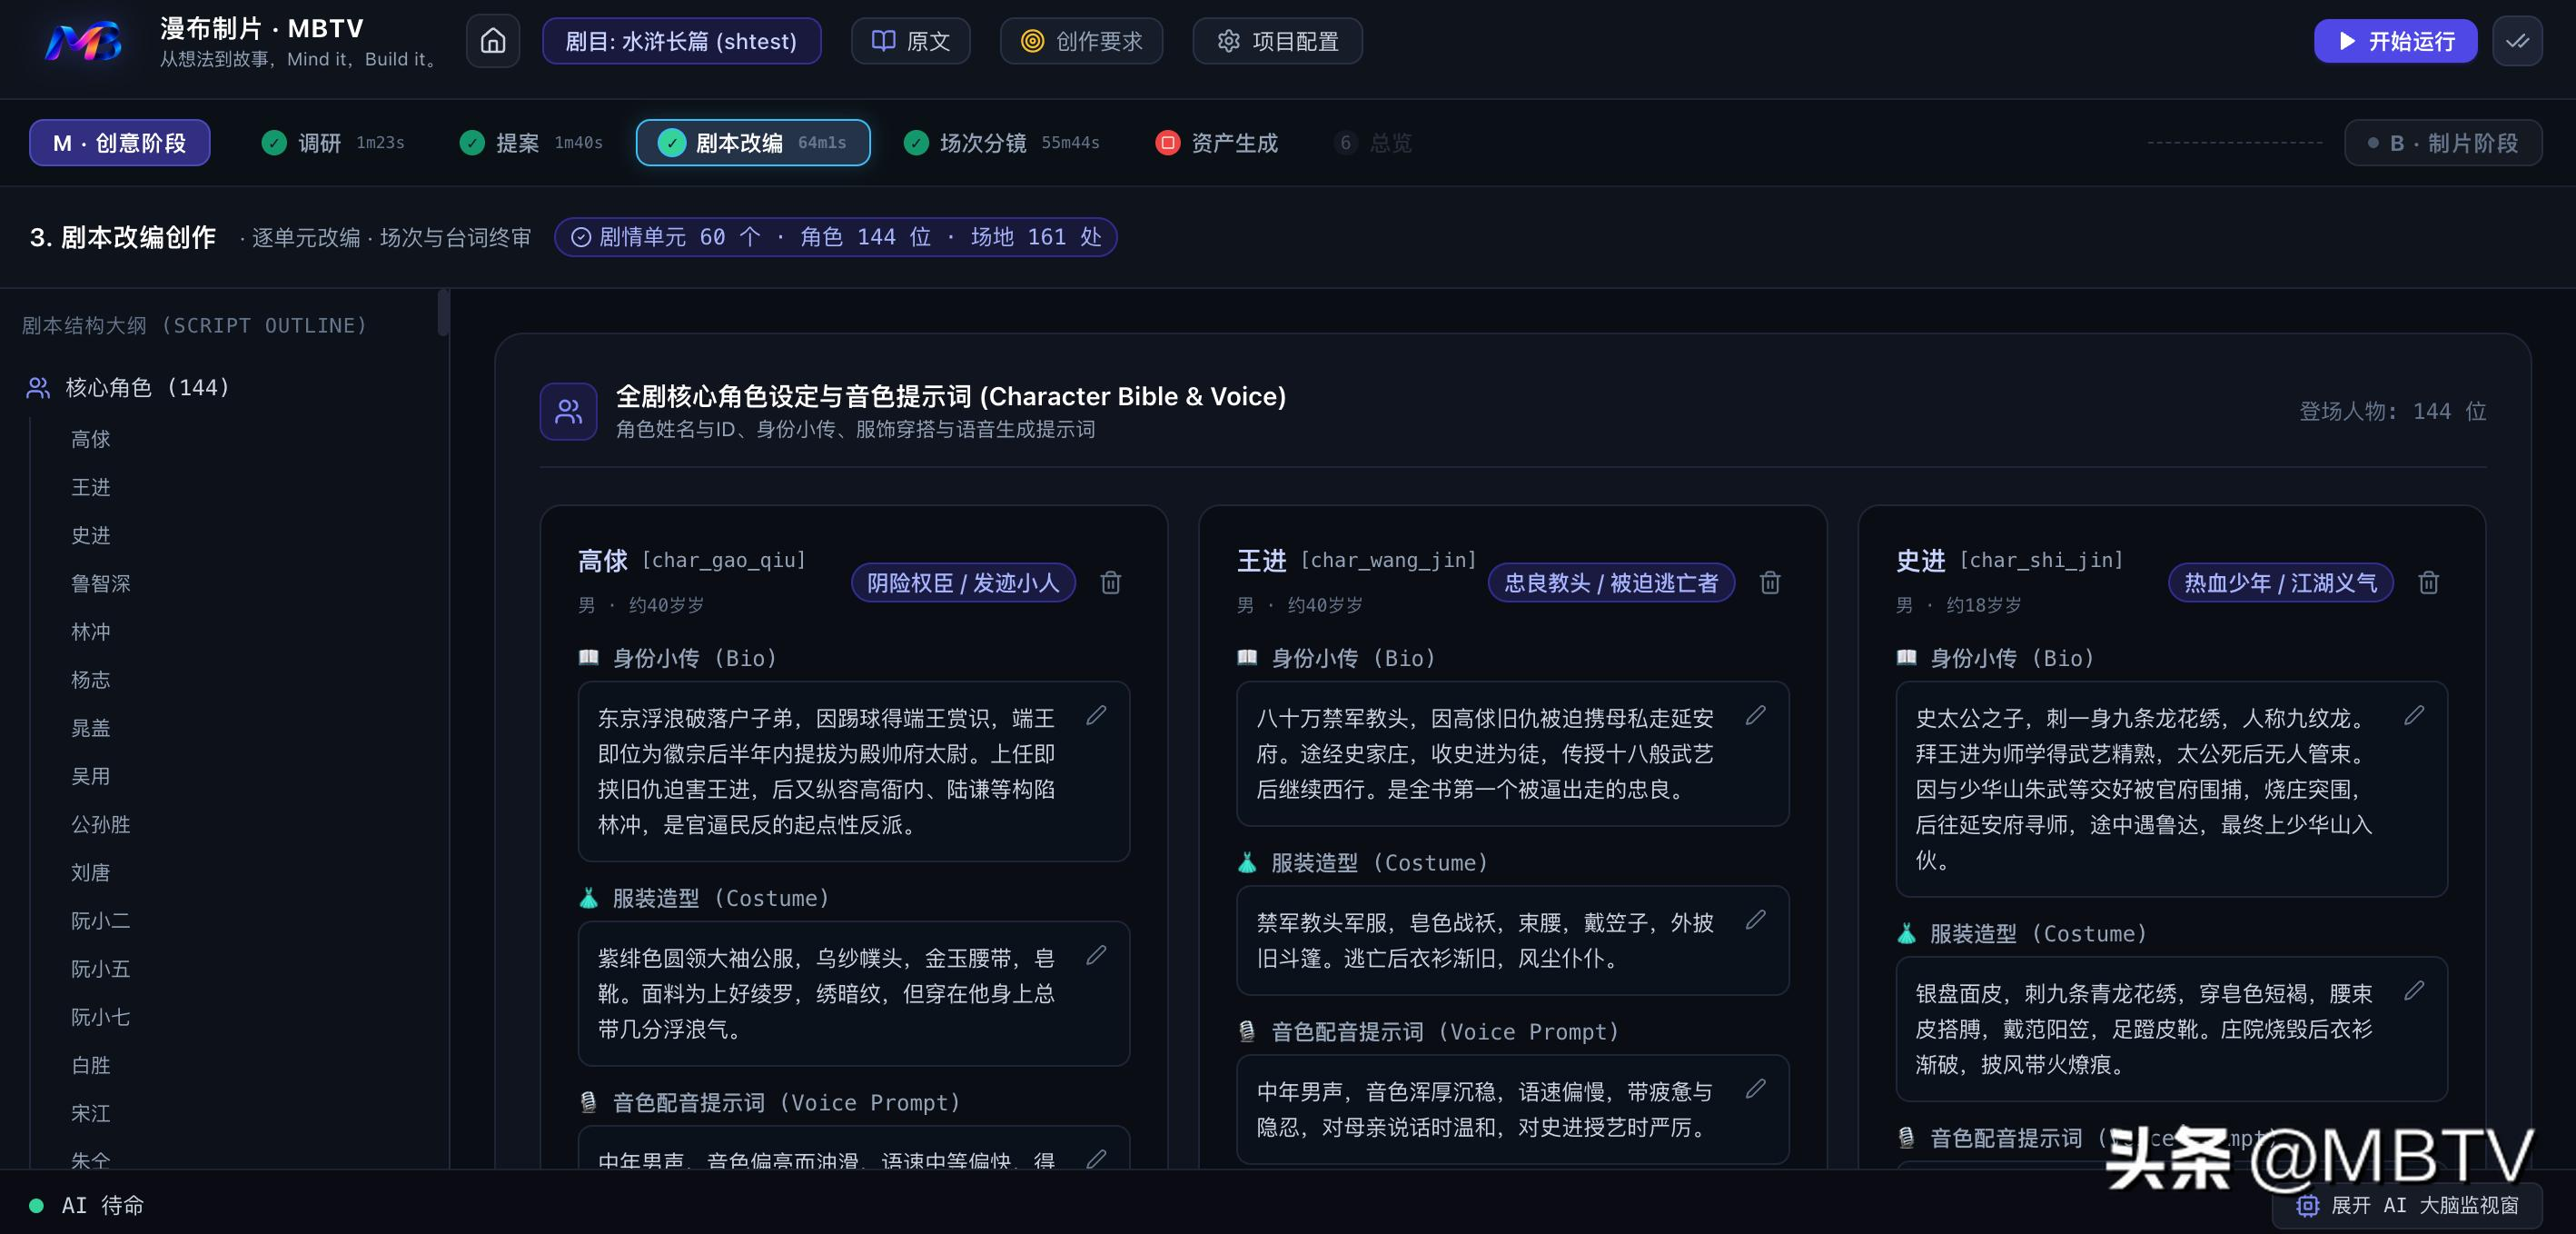Select 林冲 in the outline

[x=90, y=632]
